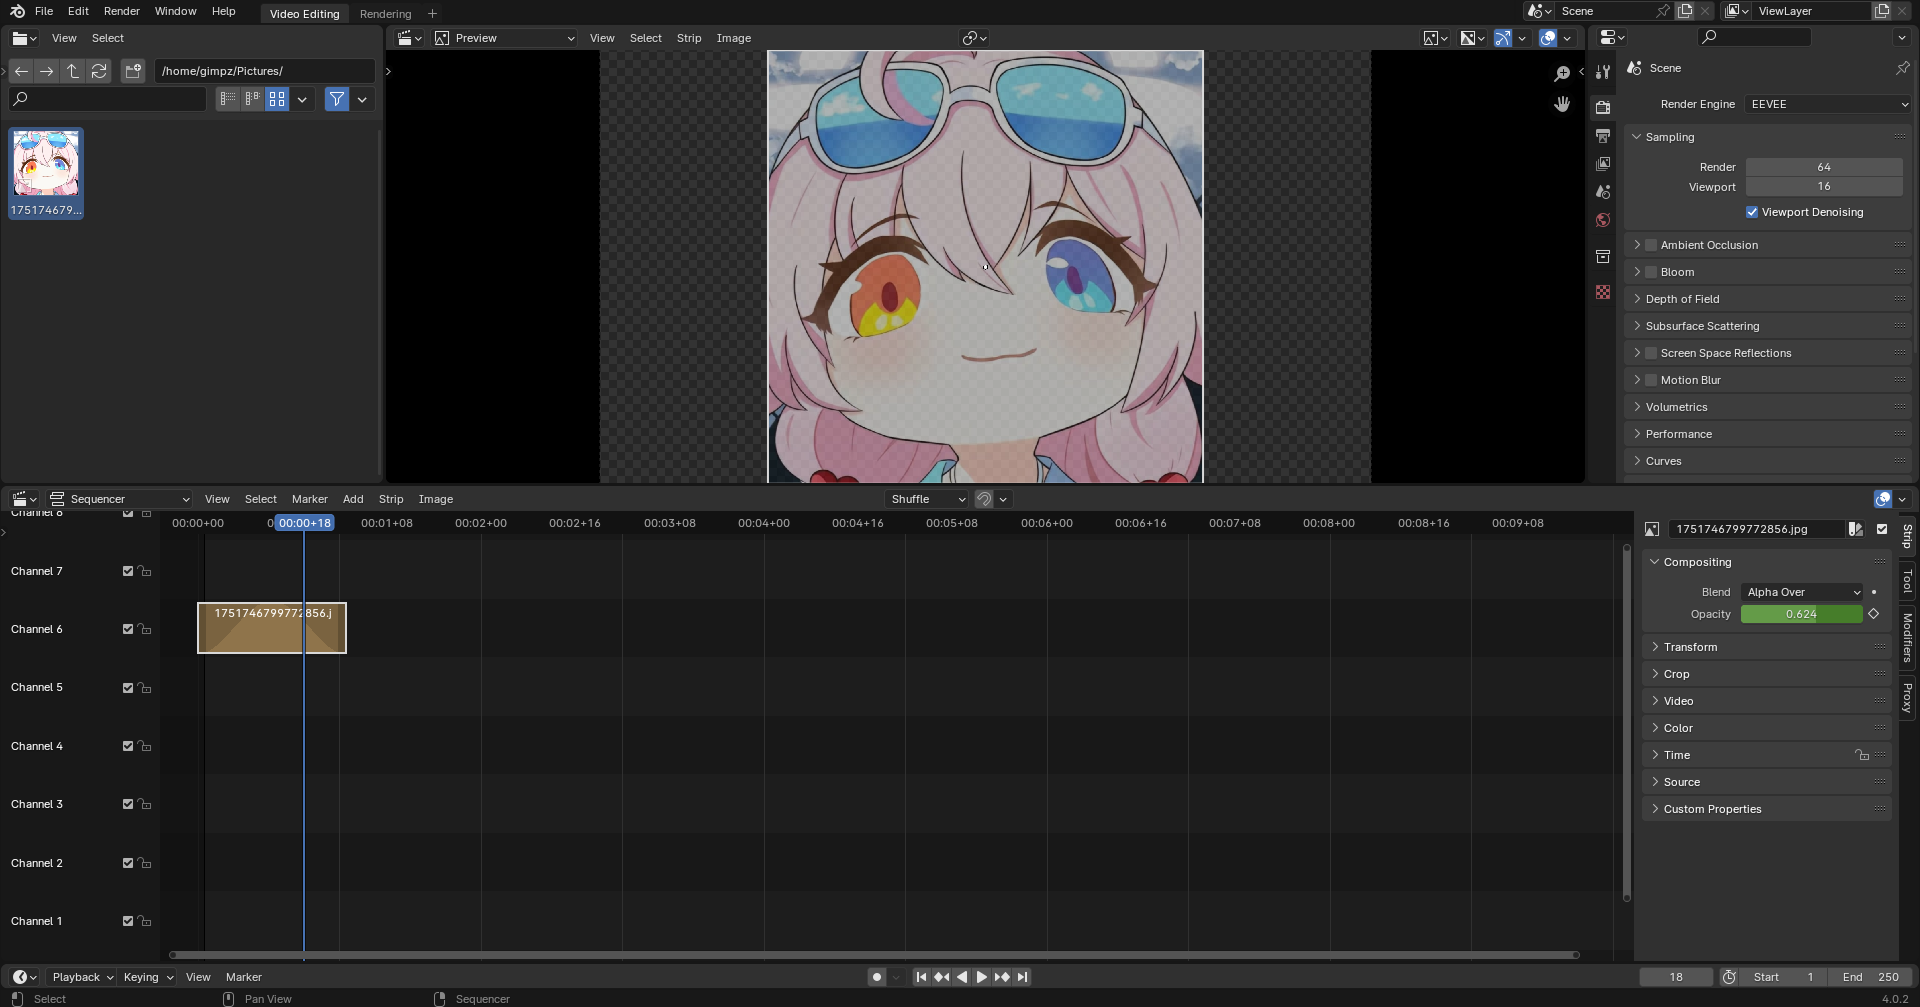Enable the Ambient Occlusion checkbox

coord(1651,245)
